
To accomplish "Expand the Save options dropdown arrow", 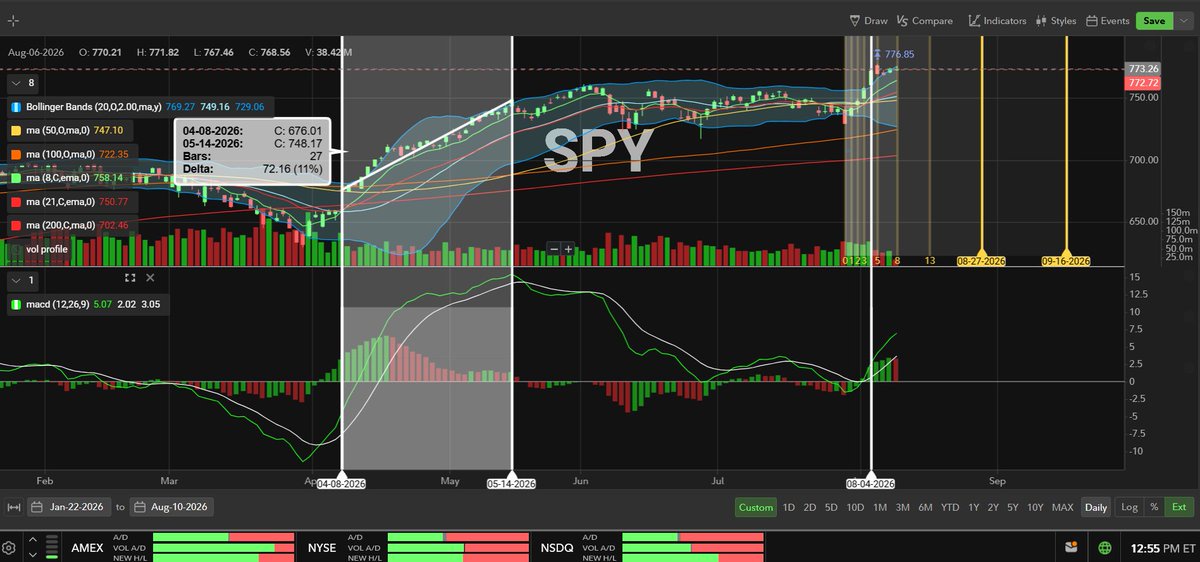I will (x=1183, y=20).
